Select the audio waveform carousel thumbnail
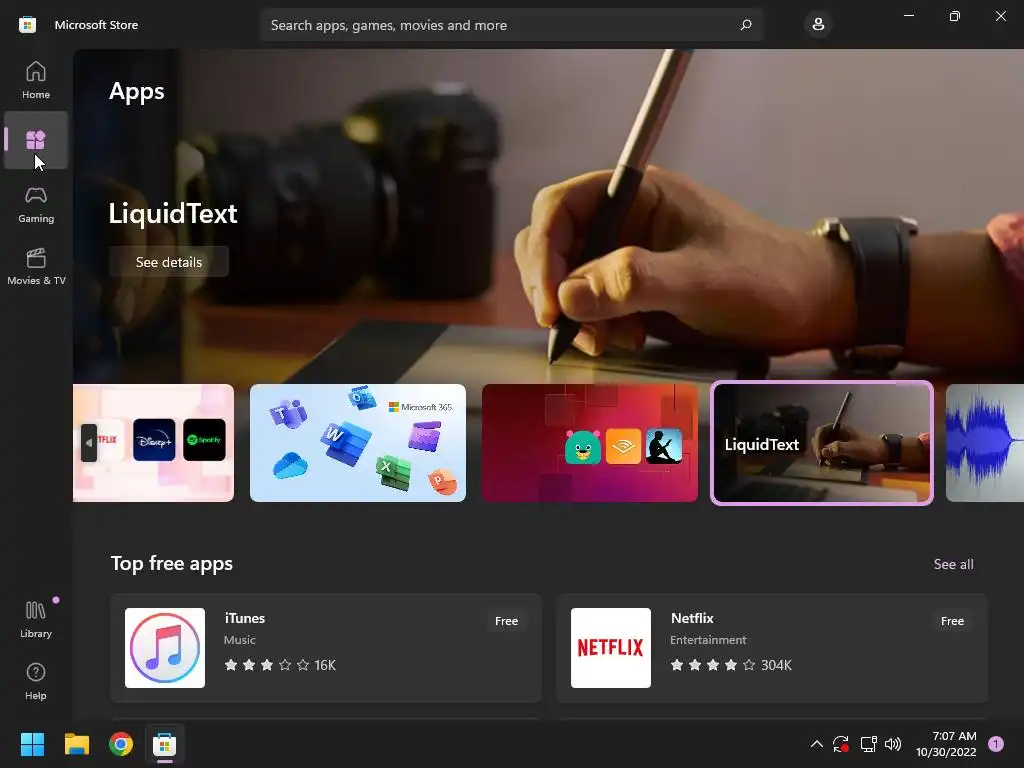Viewport: 1024px width, 768px height. tap(985, 443)
